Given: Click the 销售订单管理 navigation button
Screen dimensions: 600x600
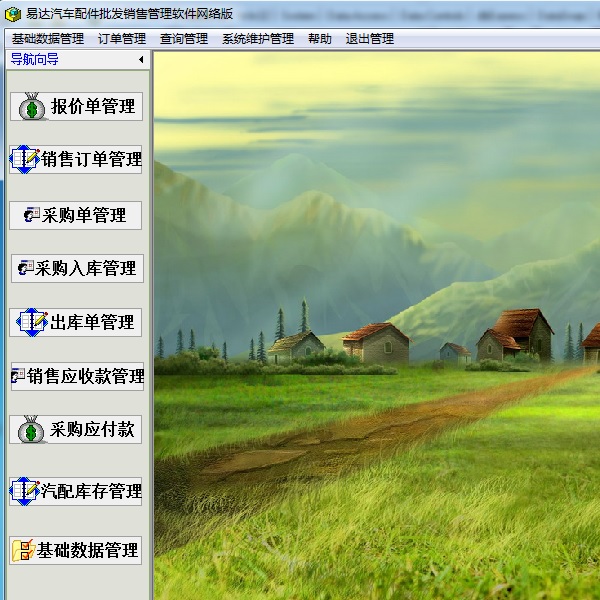Looking at the screenshot, I should click(x=76, y=159).
